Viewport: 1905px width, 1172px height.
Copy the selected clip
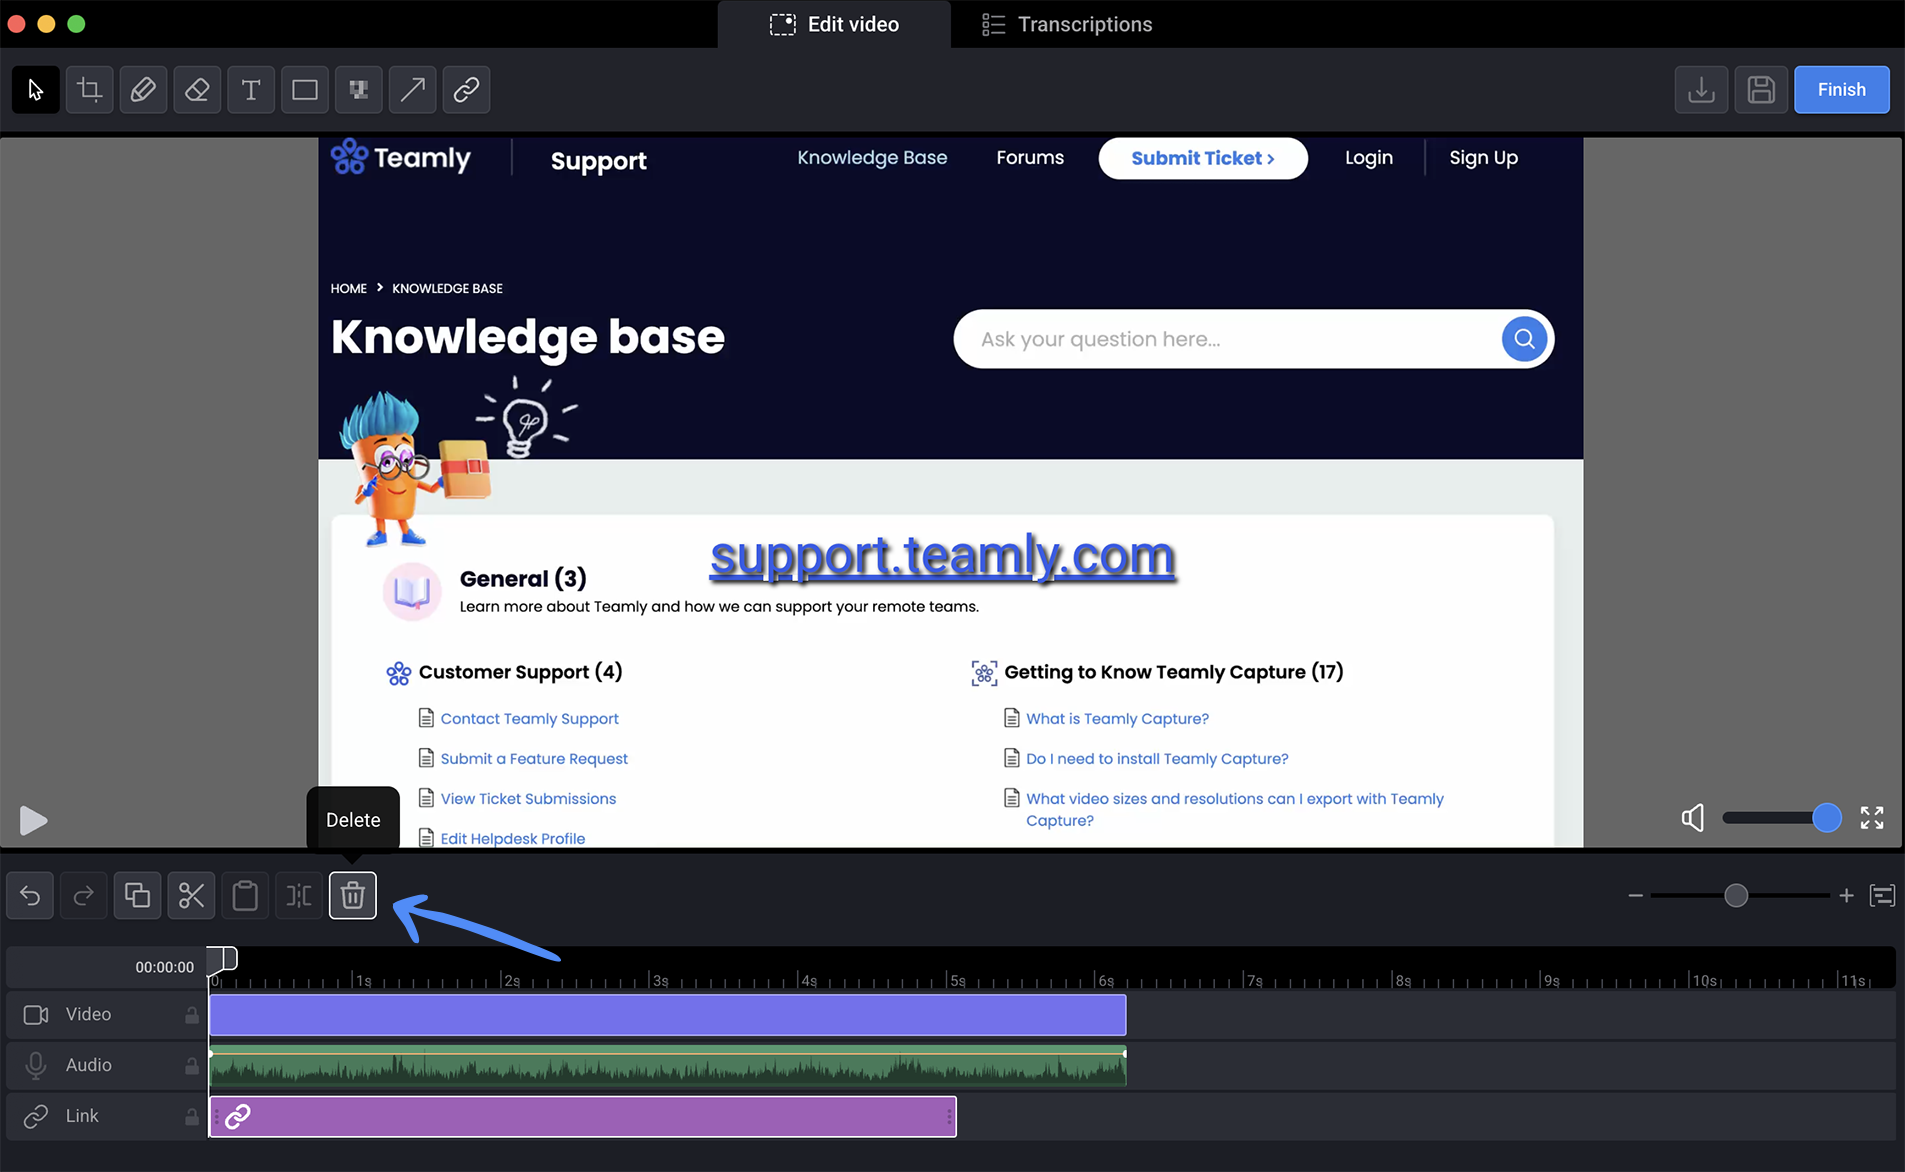pyautogui.click(x=137, y=895)
